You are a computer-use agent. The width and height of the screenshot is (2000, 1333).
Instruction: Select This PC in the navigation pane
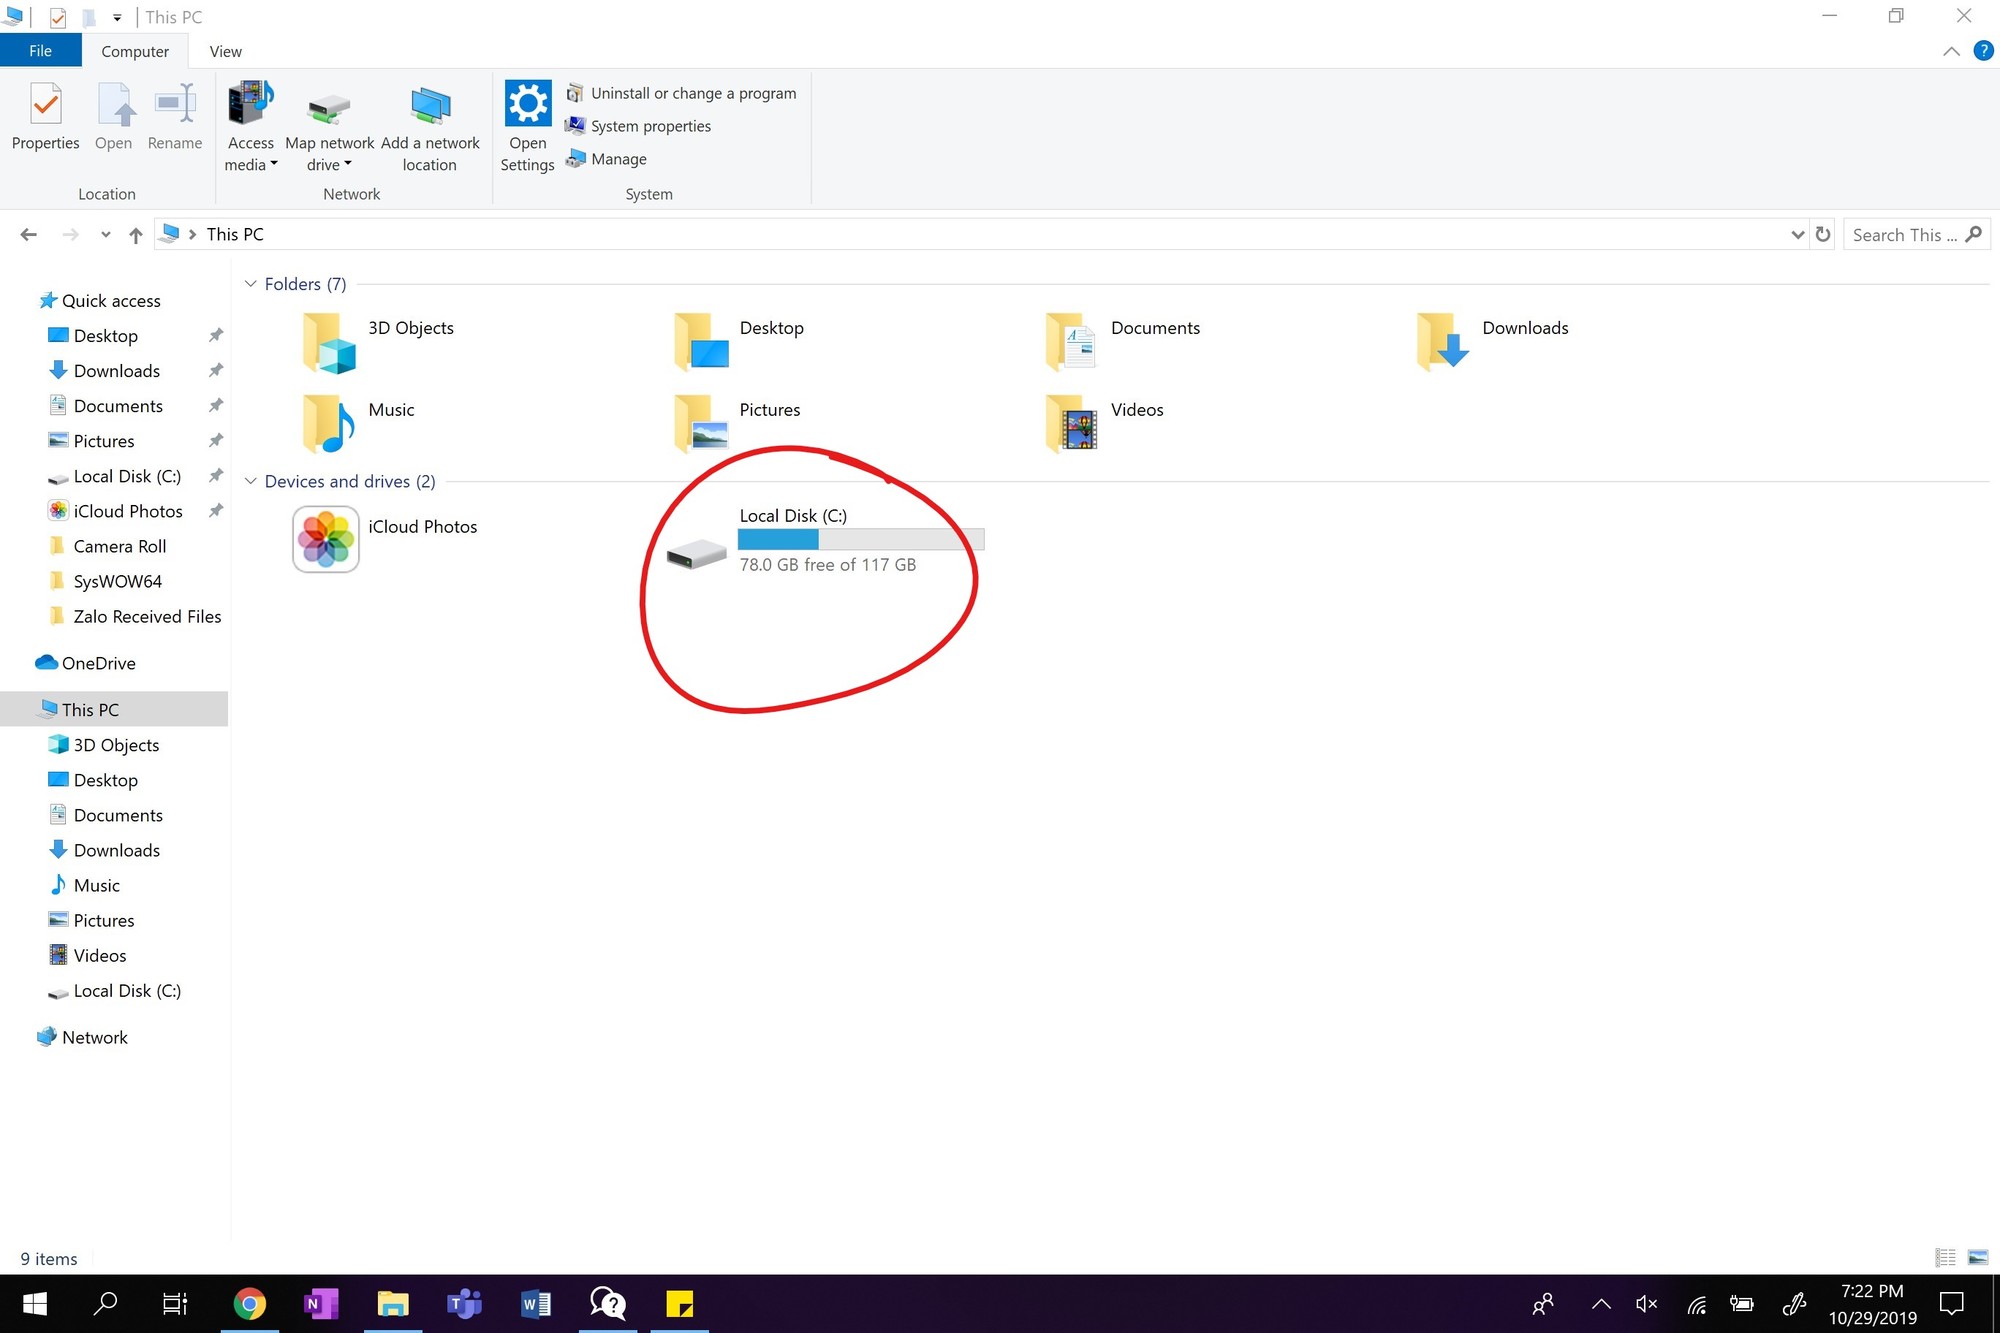point(114,709)
